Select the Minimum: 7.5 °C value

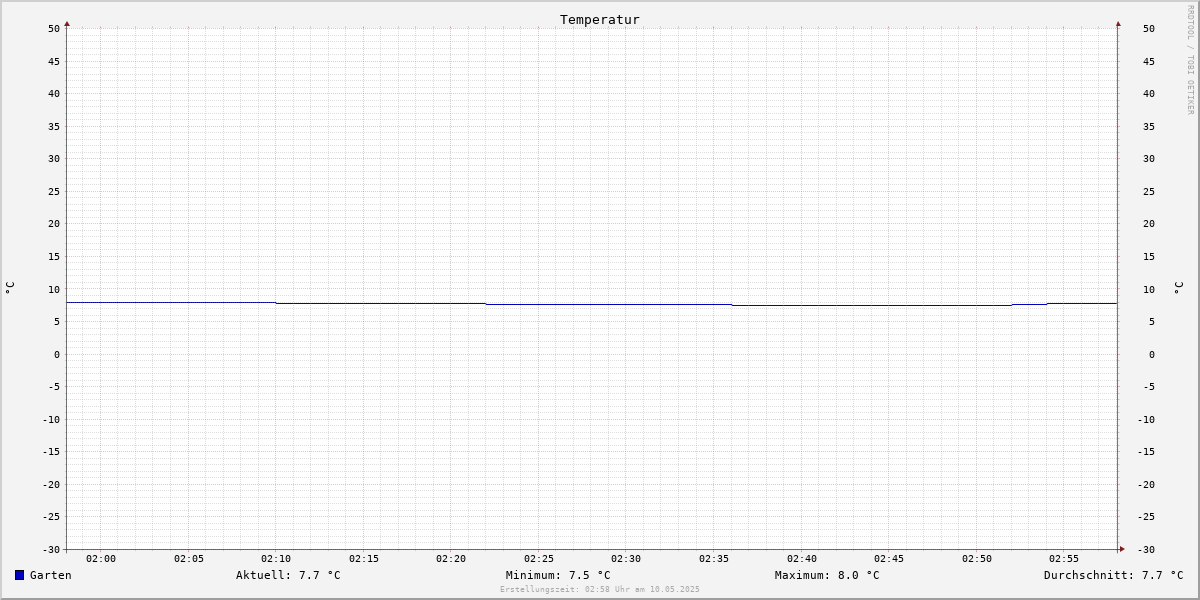pos(558,575)
